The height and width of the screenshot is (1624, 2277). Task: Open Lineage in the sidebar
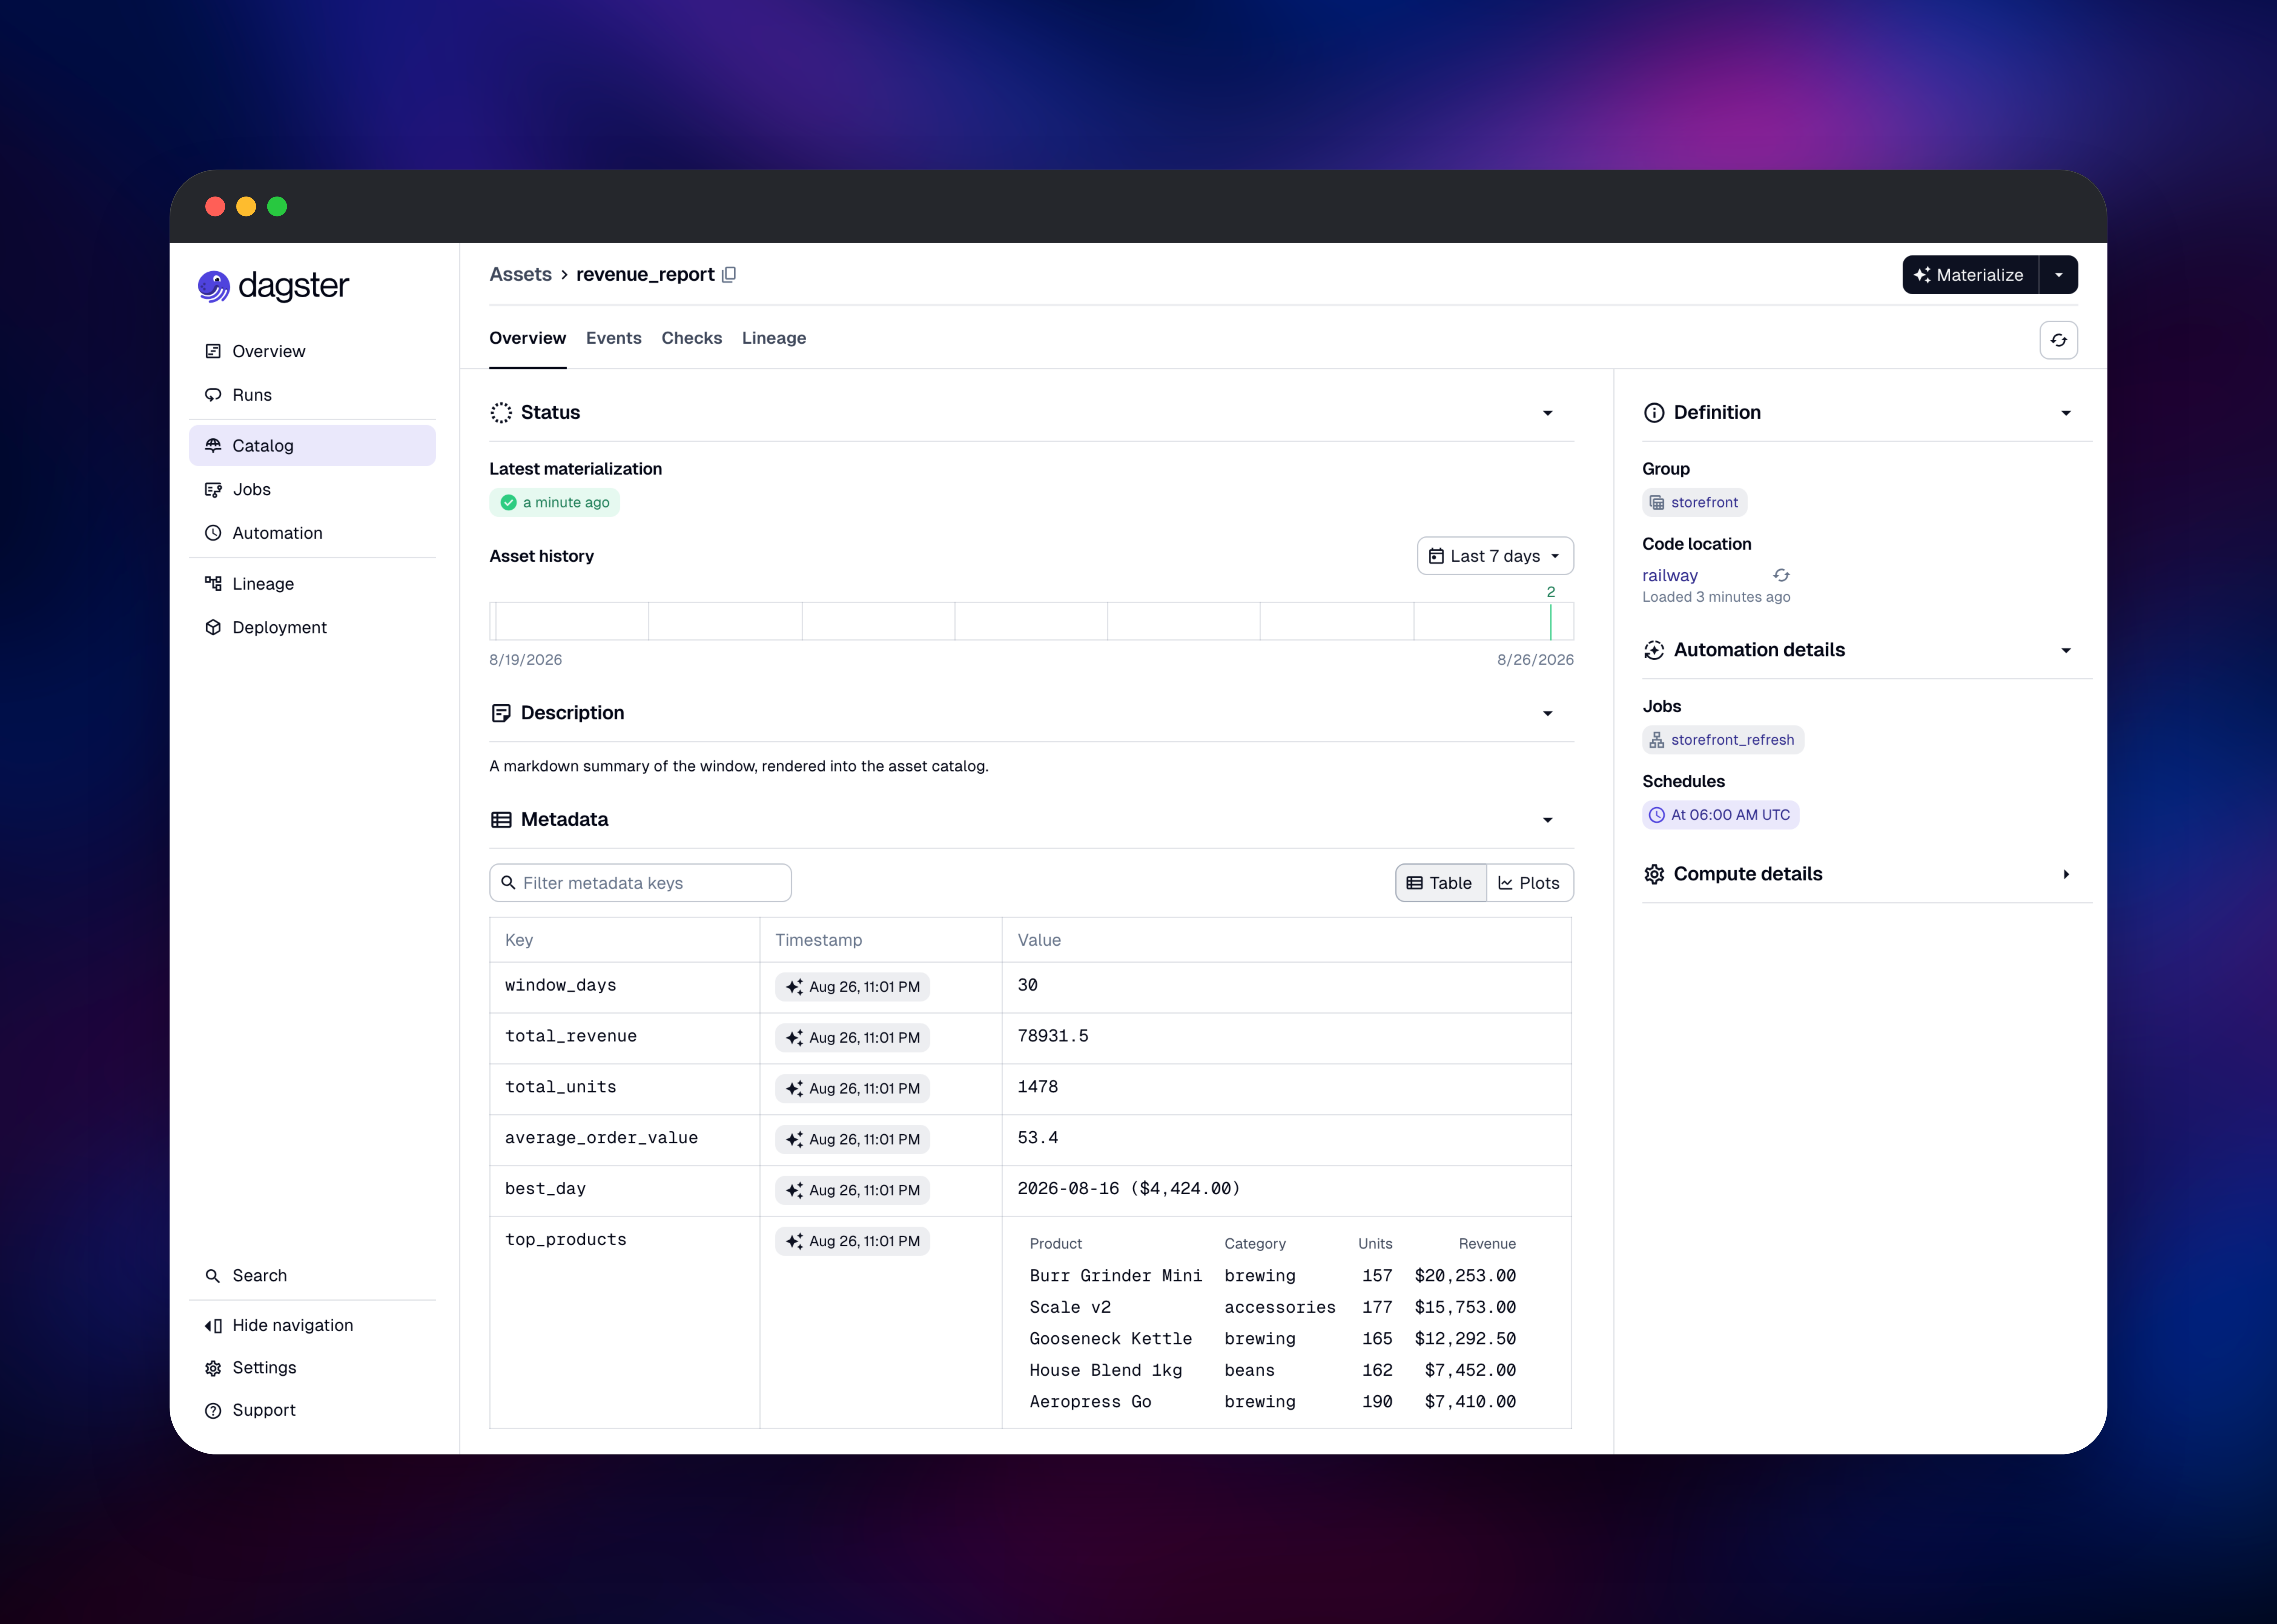click(312, 584)
